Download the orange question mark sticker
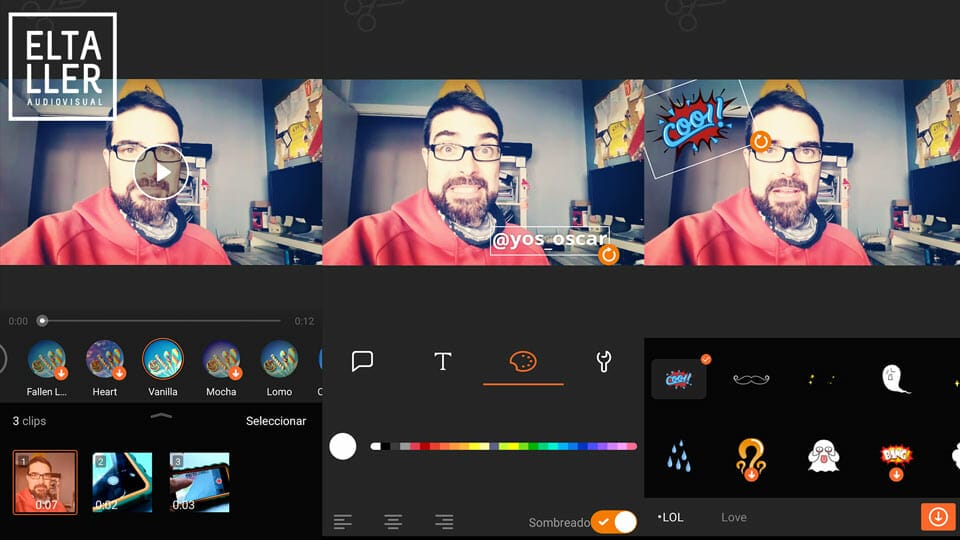 751,459
